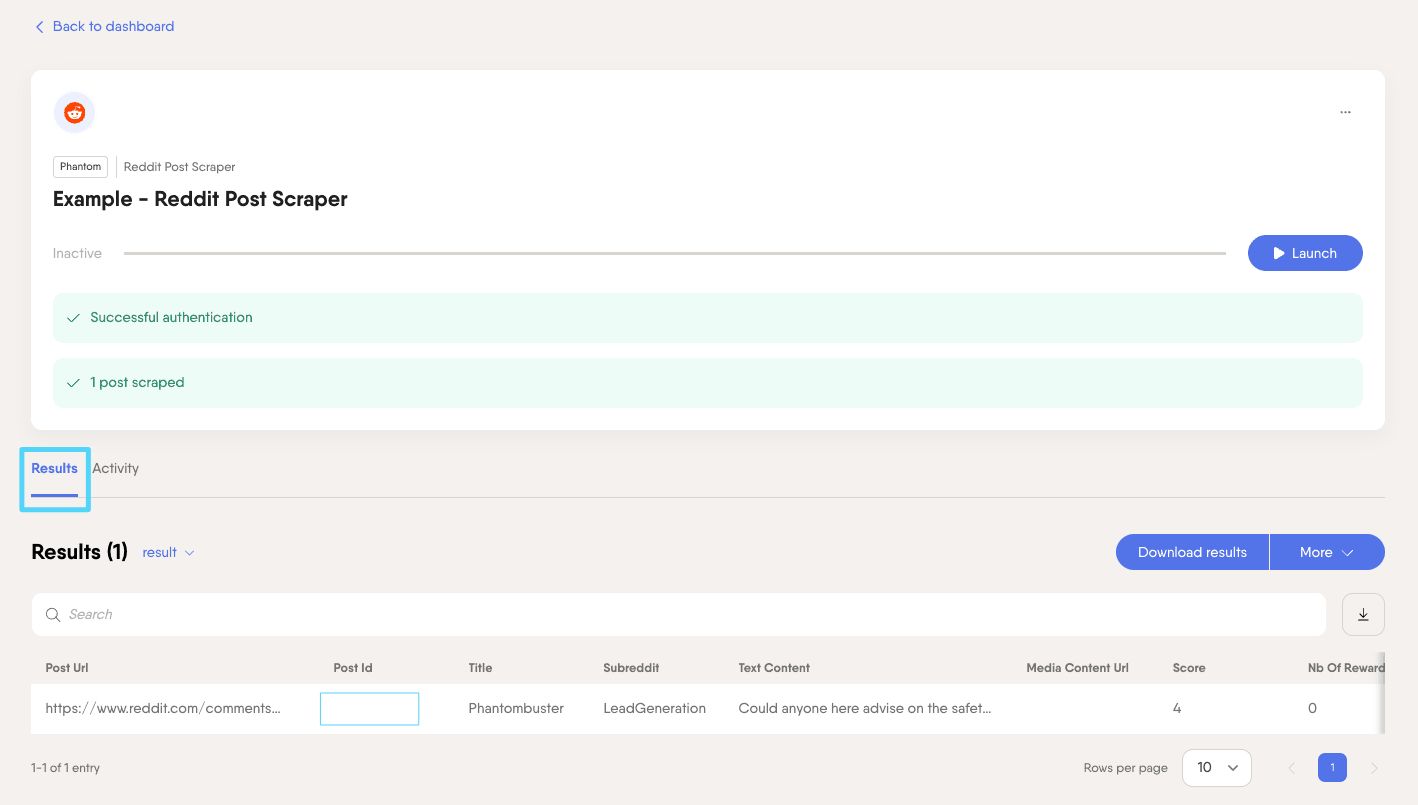Viewport: 1418px width, 805px height.
Task: Click the Back to dashboard link
Action: click(x=104, y=26)
